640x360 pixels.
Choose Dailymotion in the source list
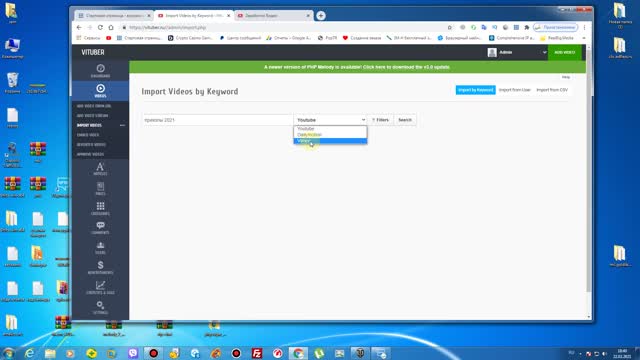pyautogui.click(x=330, y=135)
